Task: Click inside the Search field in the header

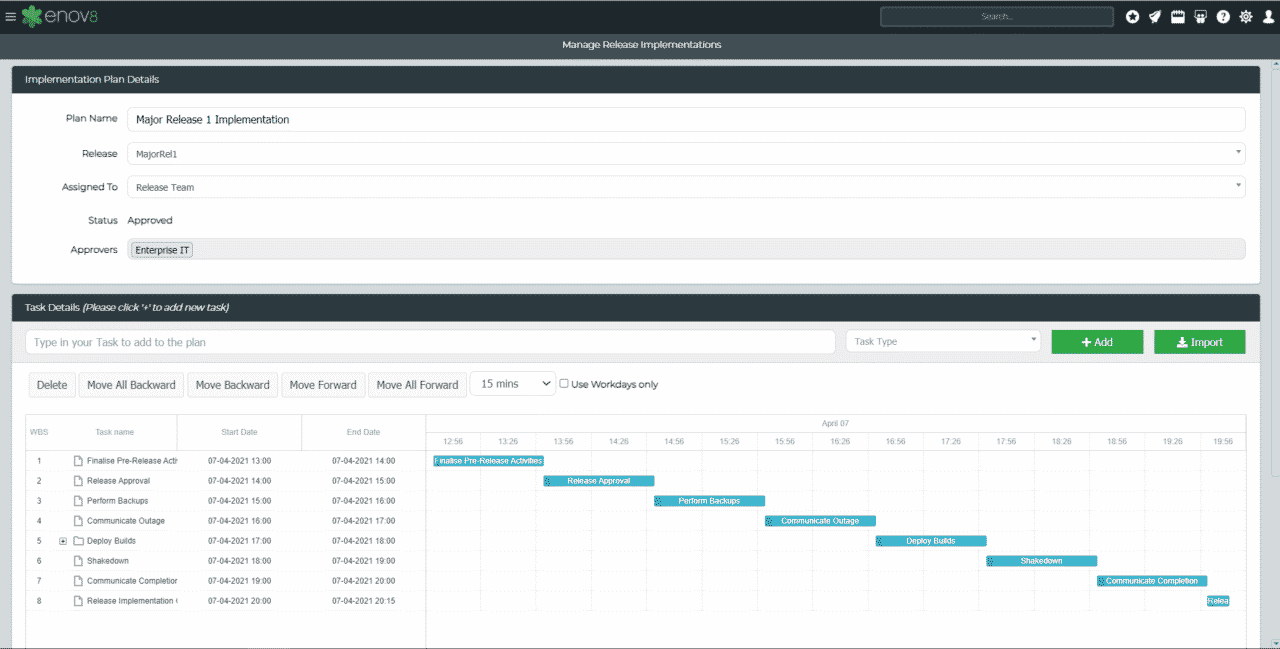Action: 995,16
